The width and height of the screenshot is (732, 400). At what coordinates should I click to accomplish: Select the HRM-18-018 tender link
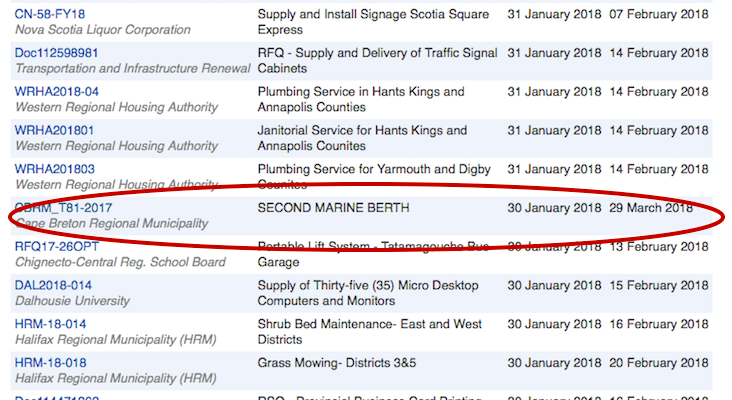(x=50, y=363)
